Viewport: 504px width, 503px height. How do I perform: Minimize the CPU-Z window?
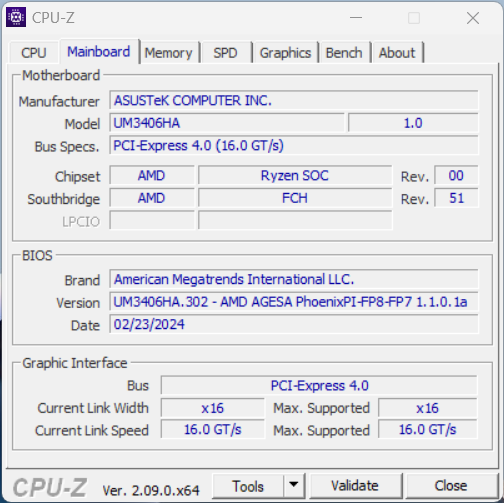[x=356, y=18]
